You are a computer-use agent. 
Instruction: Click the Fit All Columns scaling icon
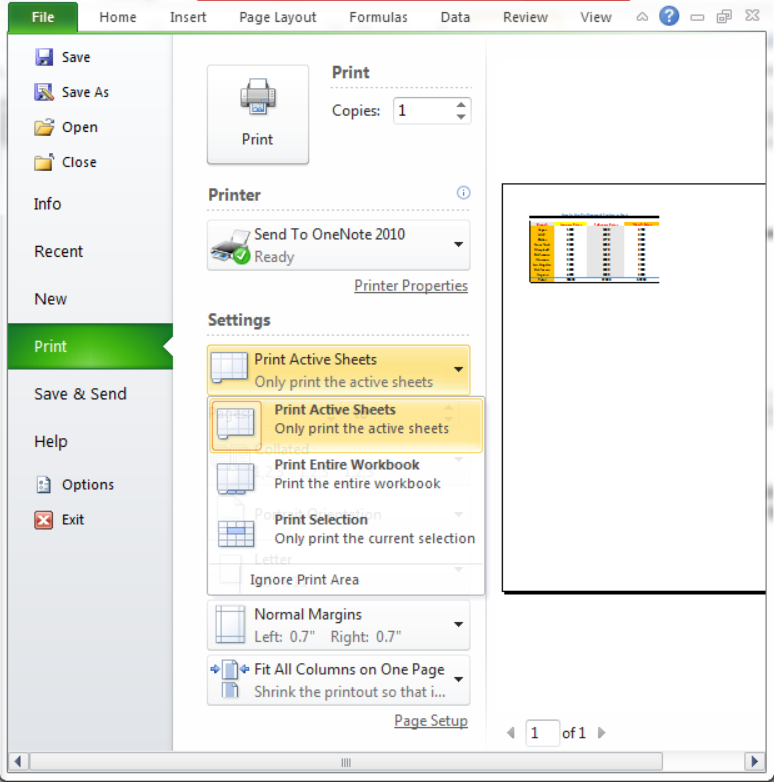[x=230, y=679]
